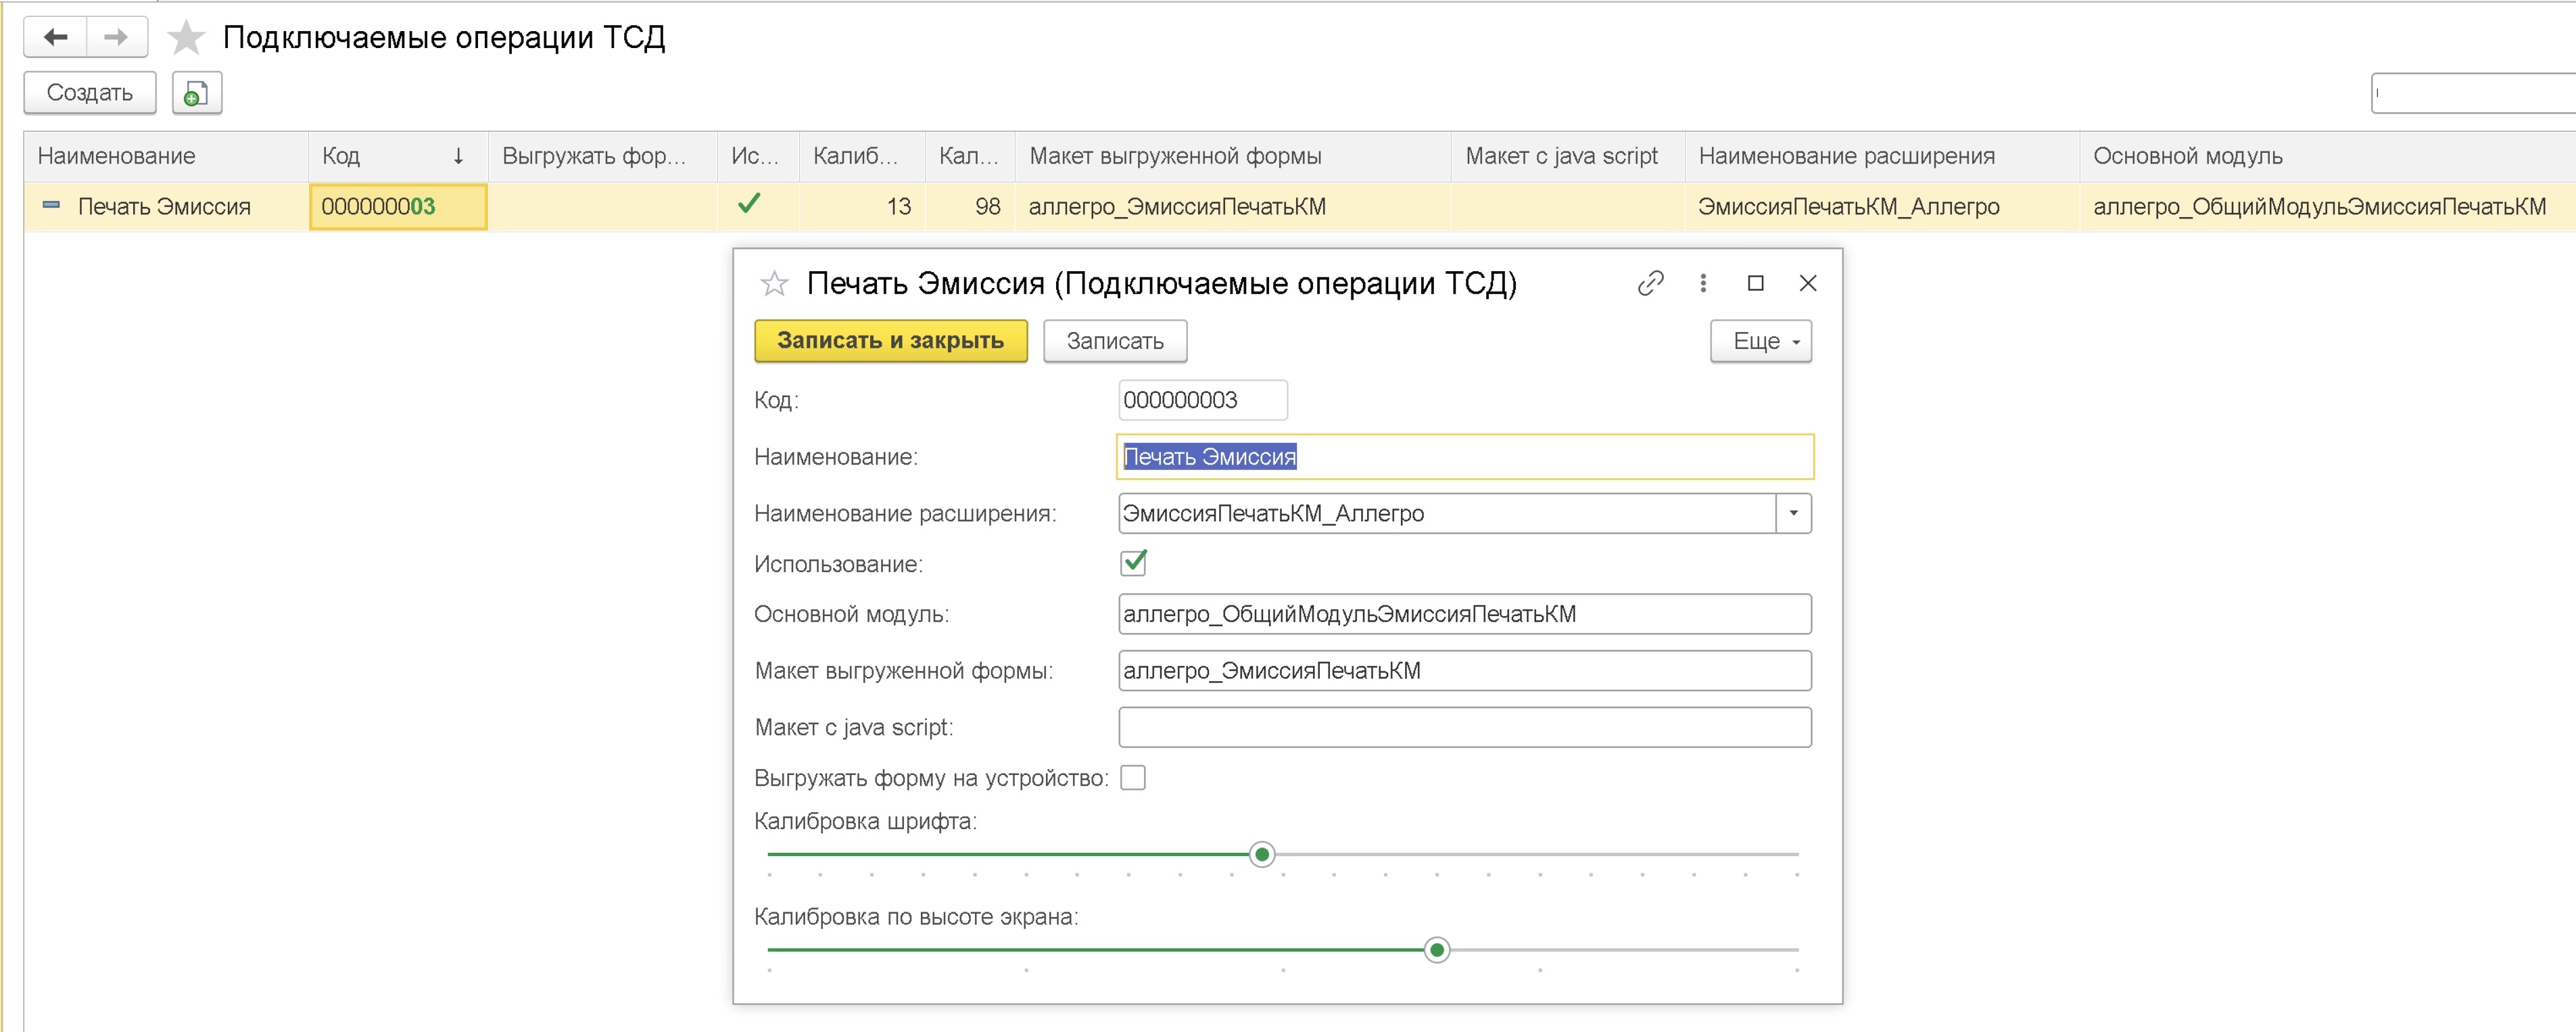Click the Выгружать фор... column header
2576x1032 pixels.
pos(603,156)
